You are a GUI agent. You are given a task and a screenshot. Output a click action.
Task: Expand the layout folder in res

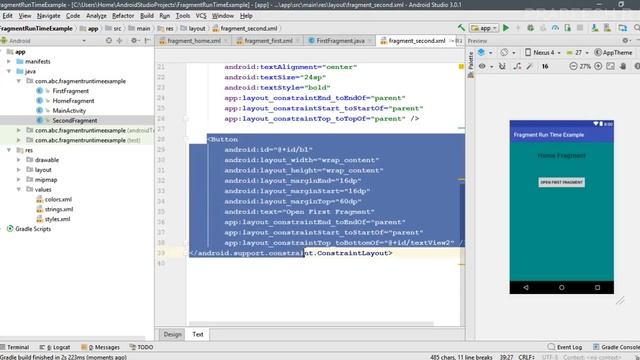click(x=19, y=169)
